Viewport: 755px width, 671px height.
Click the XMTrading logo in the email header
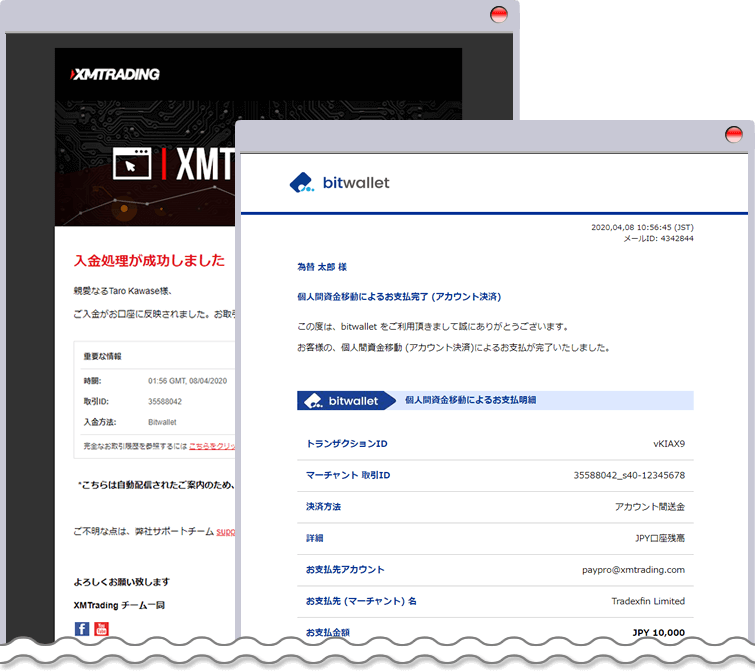pos(115,74)
